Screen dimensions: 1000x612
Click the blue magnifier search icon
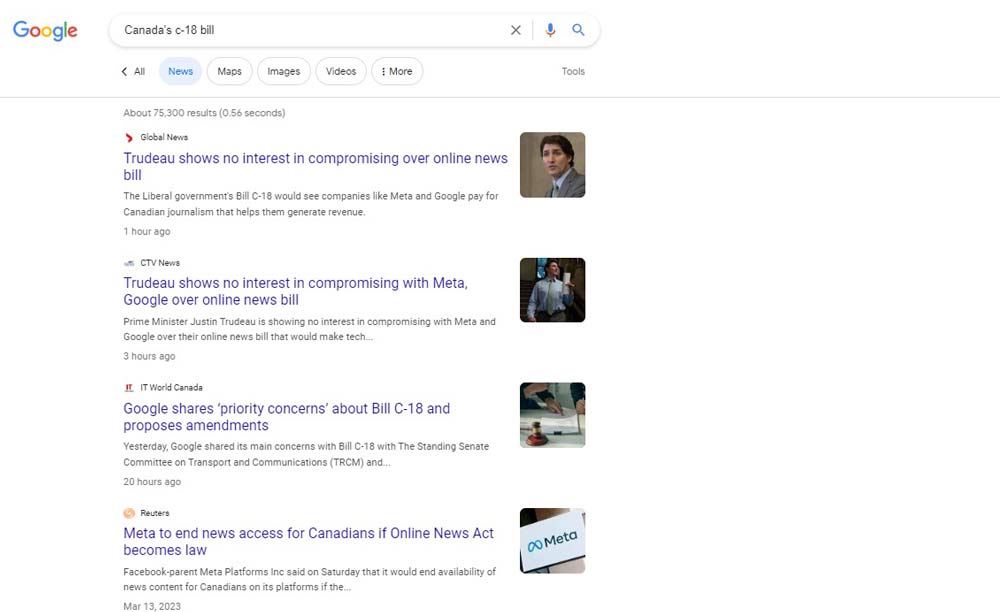578,30
